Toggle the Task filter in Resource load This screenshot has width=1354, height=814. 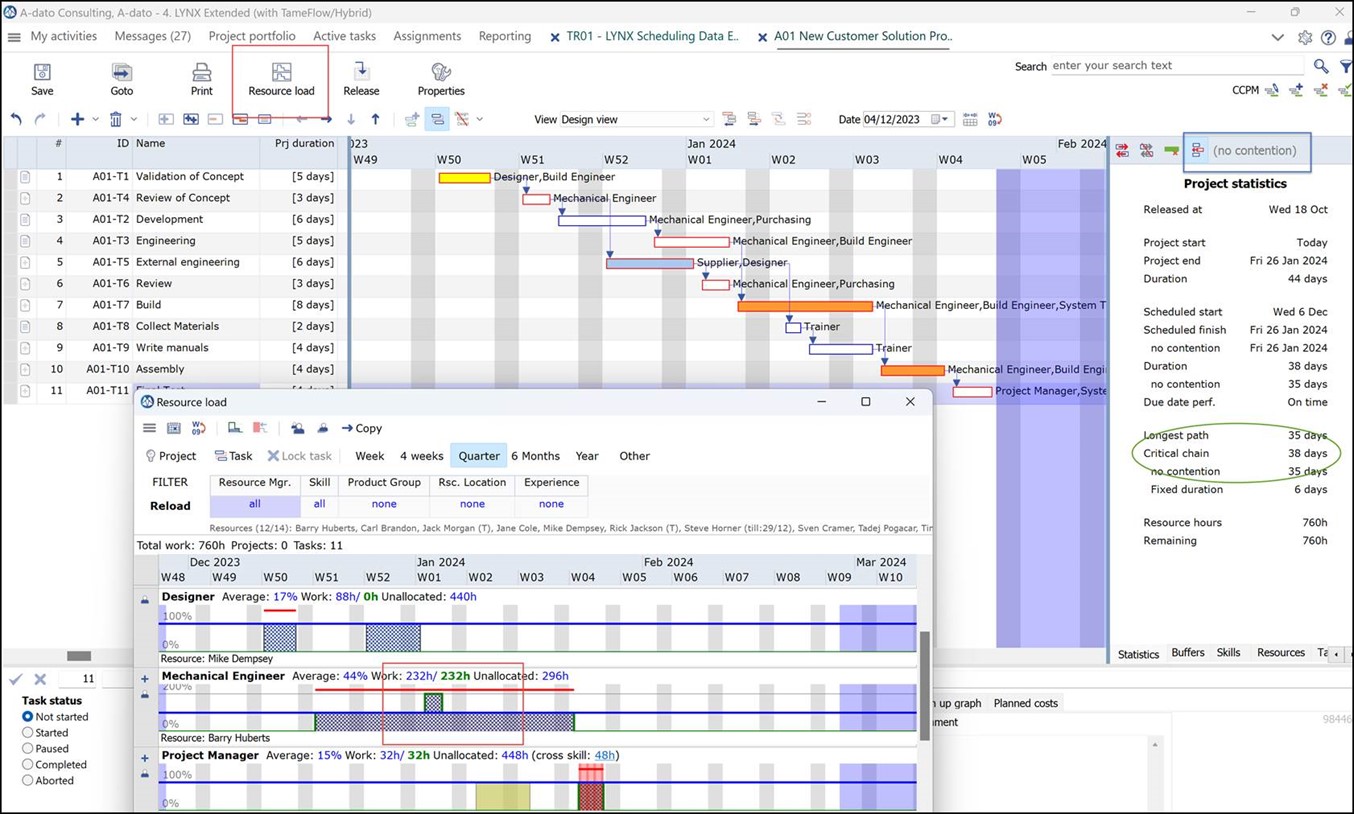(x=233, y=456)
